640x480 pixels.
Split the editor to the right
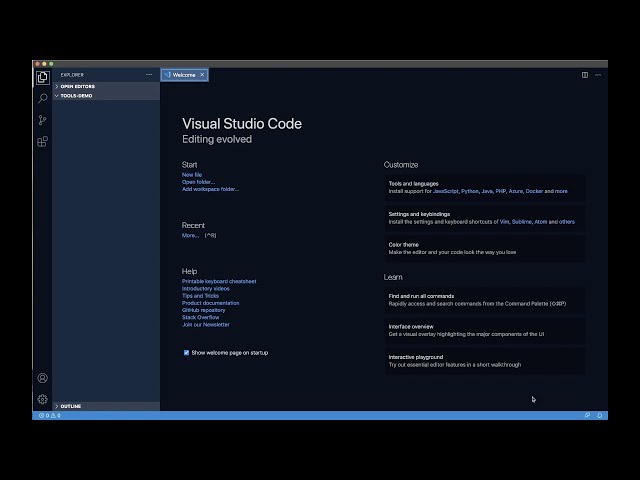tap(585, 75)
